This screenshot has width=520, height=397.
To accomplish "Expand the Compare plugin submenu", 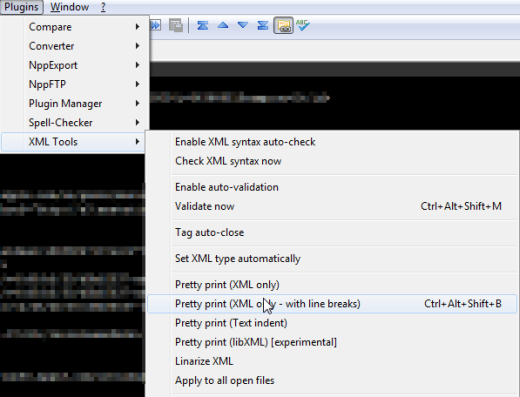I will (74, 27).
